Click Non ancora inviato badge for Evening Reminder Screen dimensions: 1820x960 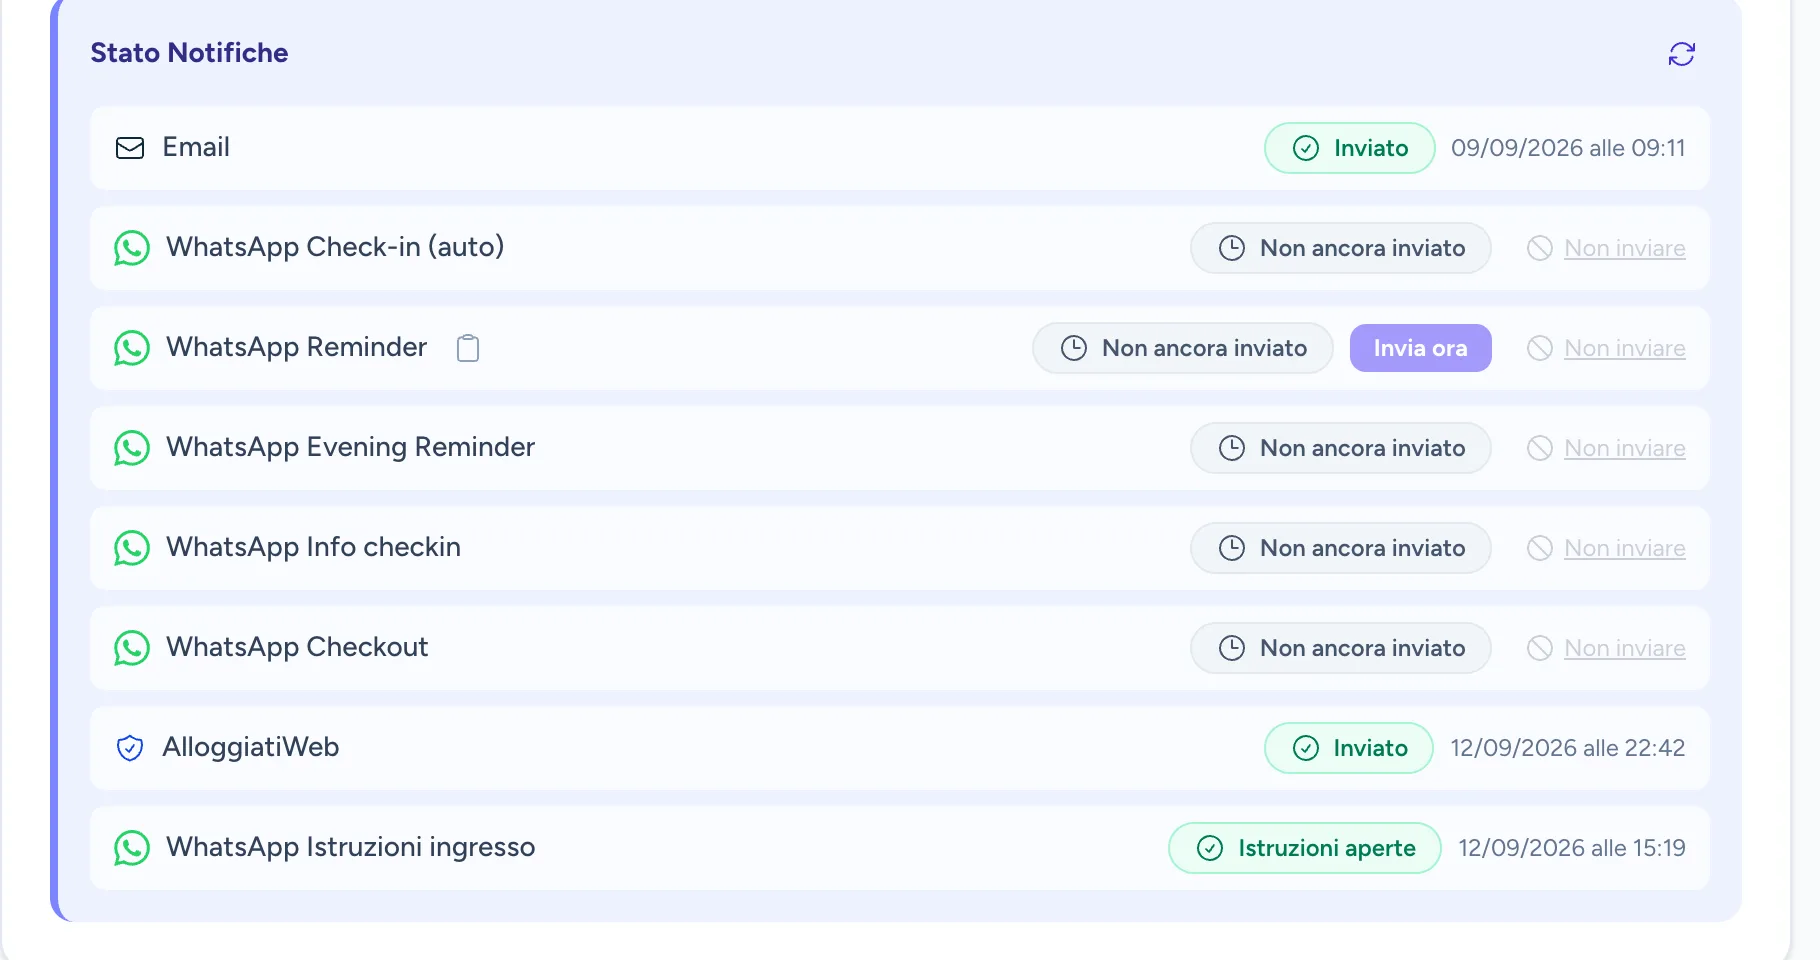point(1341,448)
